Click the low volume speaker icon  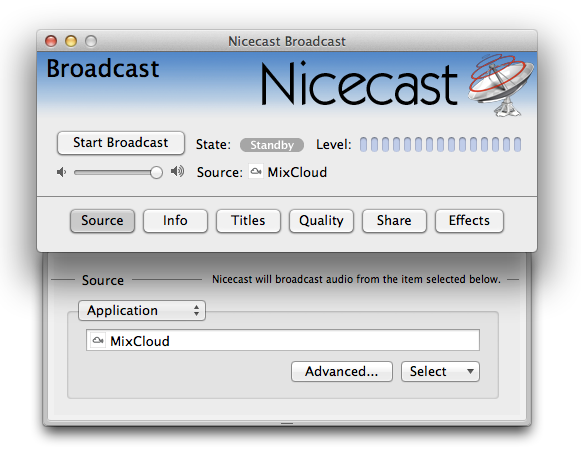(62, 172)
